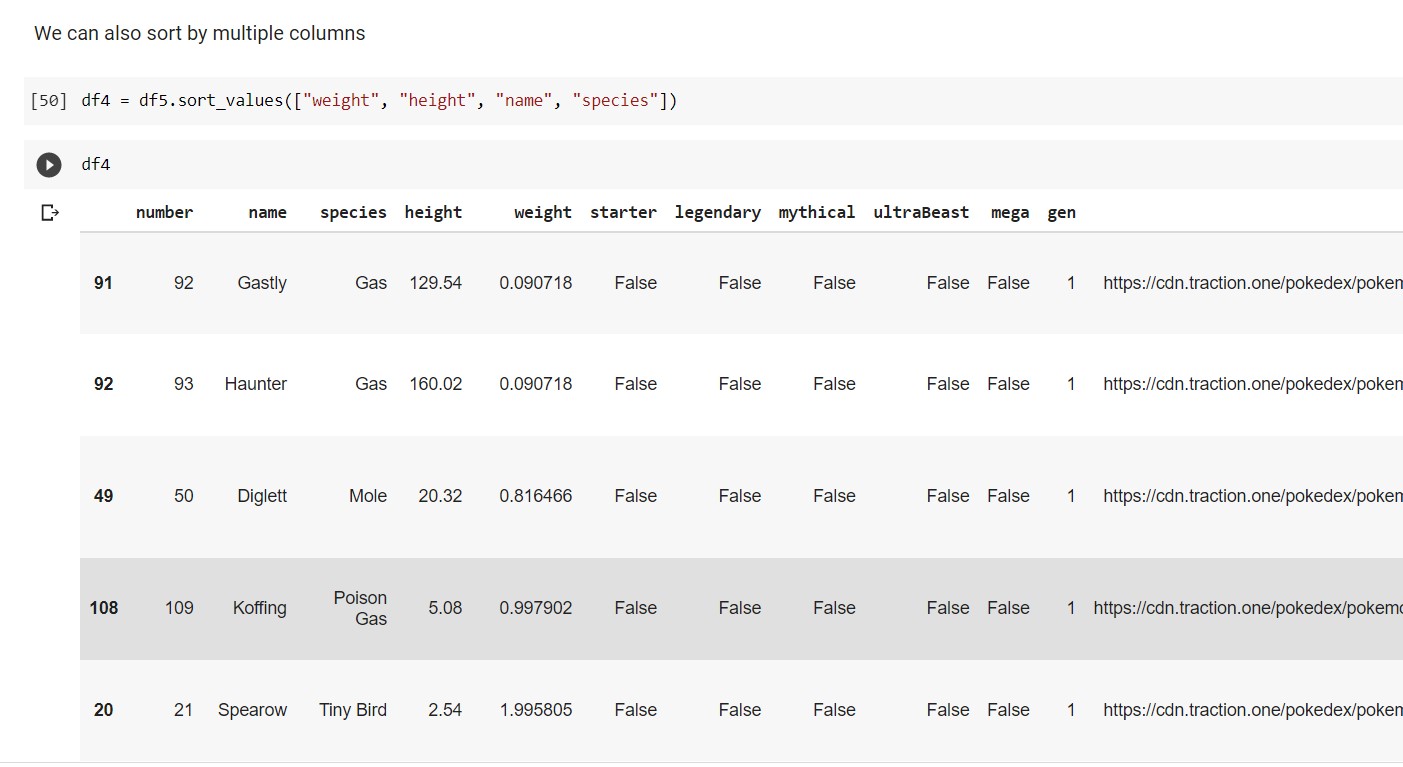Select the "species" column header

coord(353,212)
